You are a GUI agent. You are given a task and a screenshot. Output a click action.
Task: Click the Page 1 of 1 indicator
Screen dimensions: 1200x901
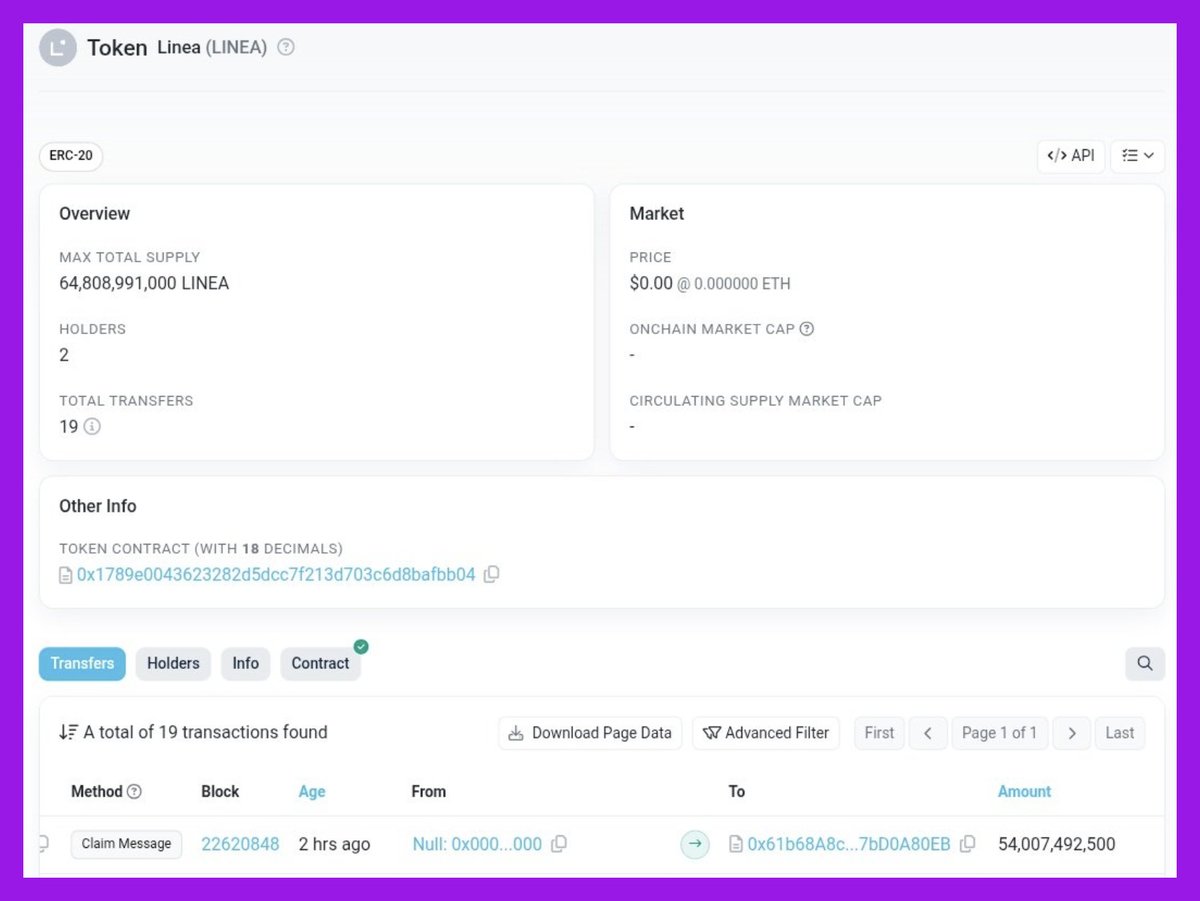[x=999, y=733]
